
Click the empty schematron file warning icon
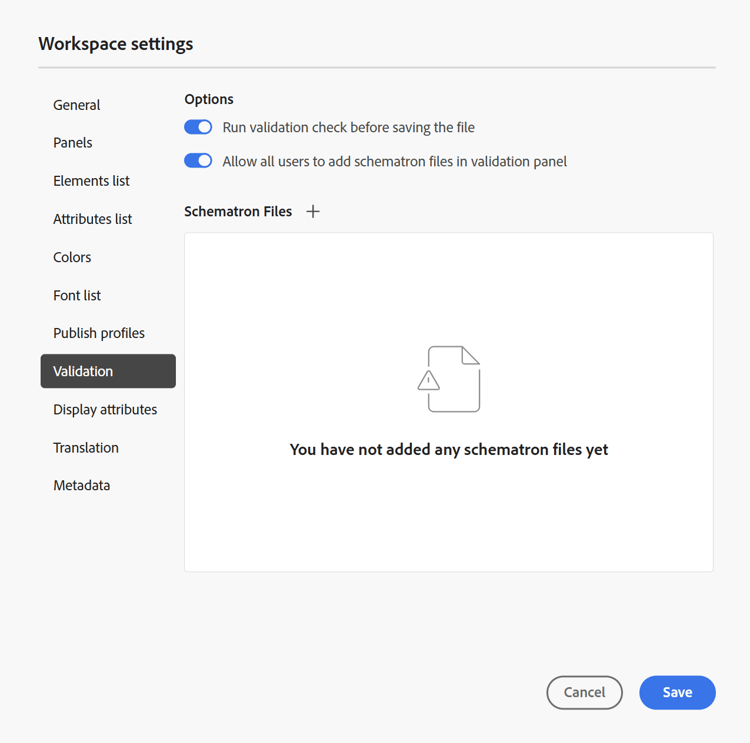(x=449, y=379)
